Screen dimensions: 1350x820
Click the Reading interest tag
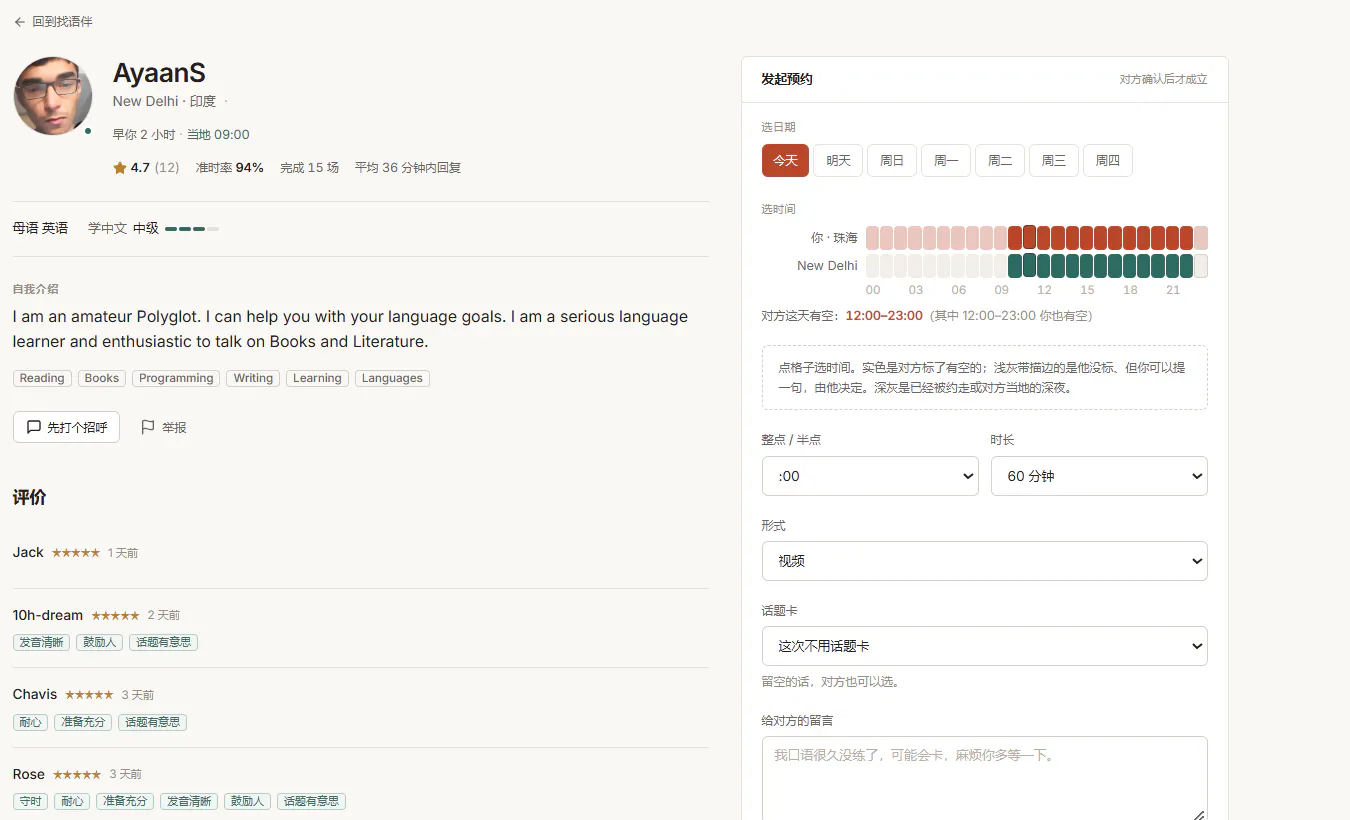tap(42, 378)
